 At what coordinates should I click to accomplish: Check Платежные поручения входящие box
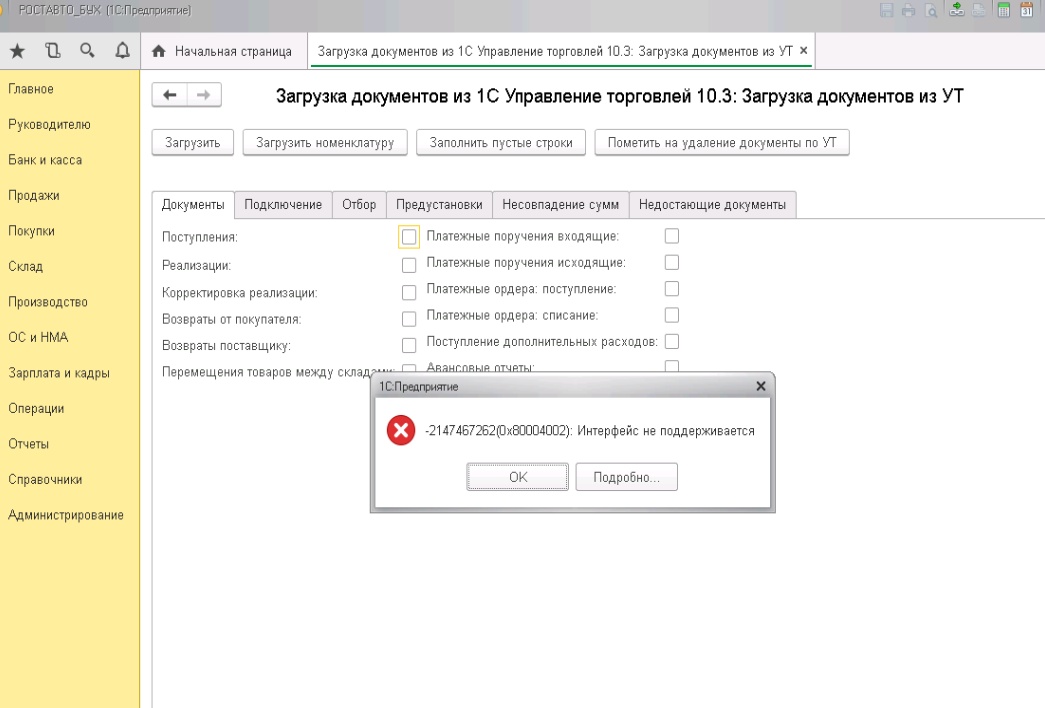tap(672, 236)
